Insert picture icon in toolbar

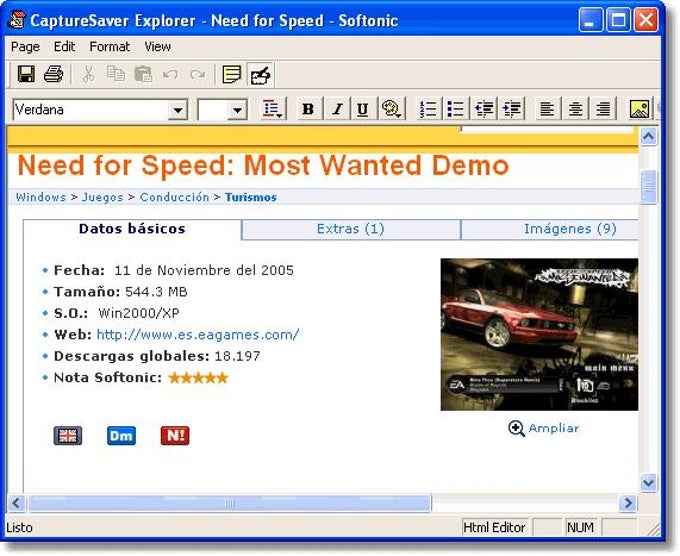point(639,108)
